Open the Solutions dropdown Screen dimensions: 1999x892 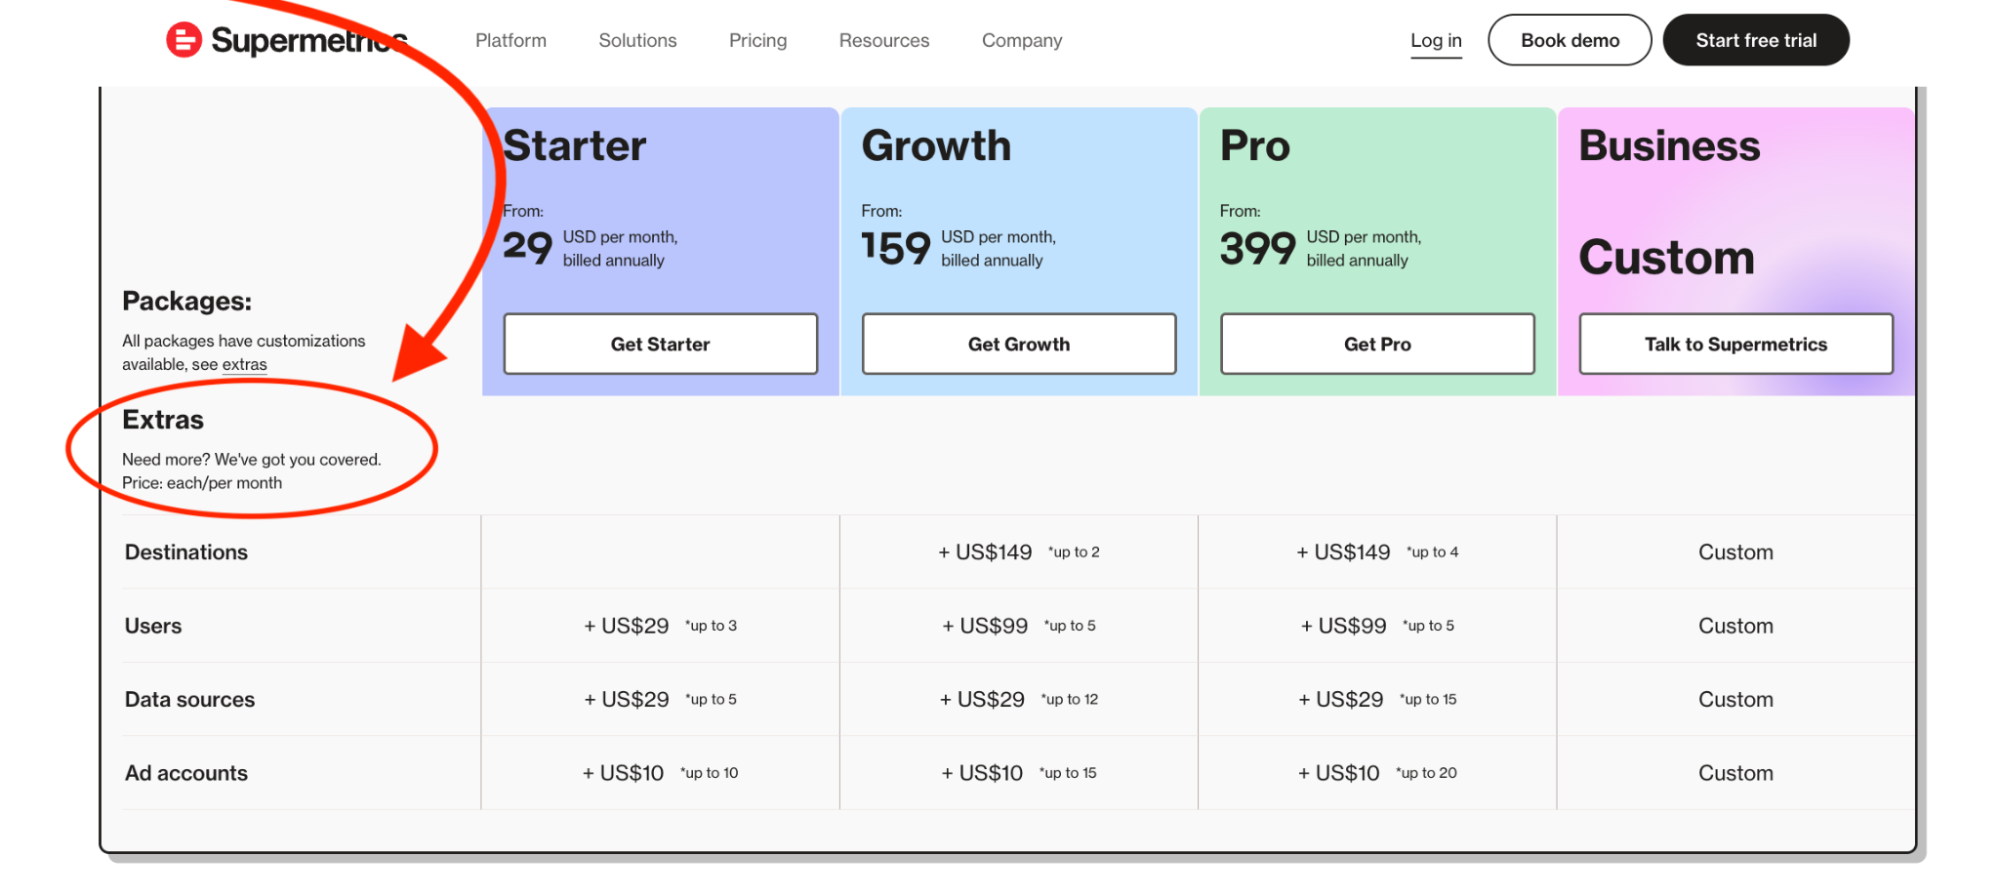[x=637, y=40]
